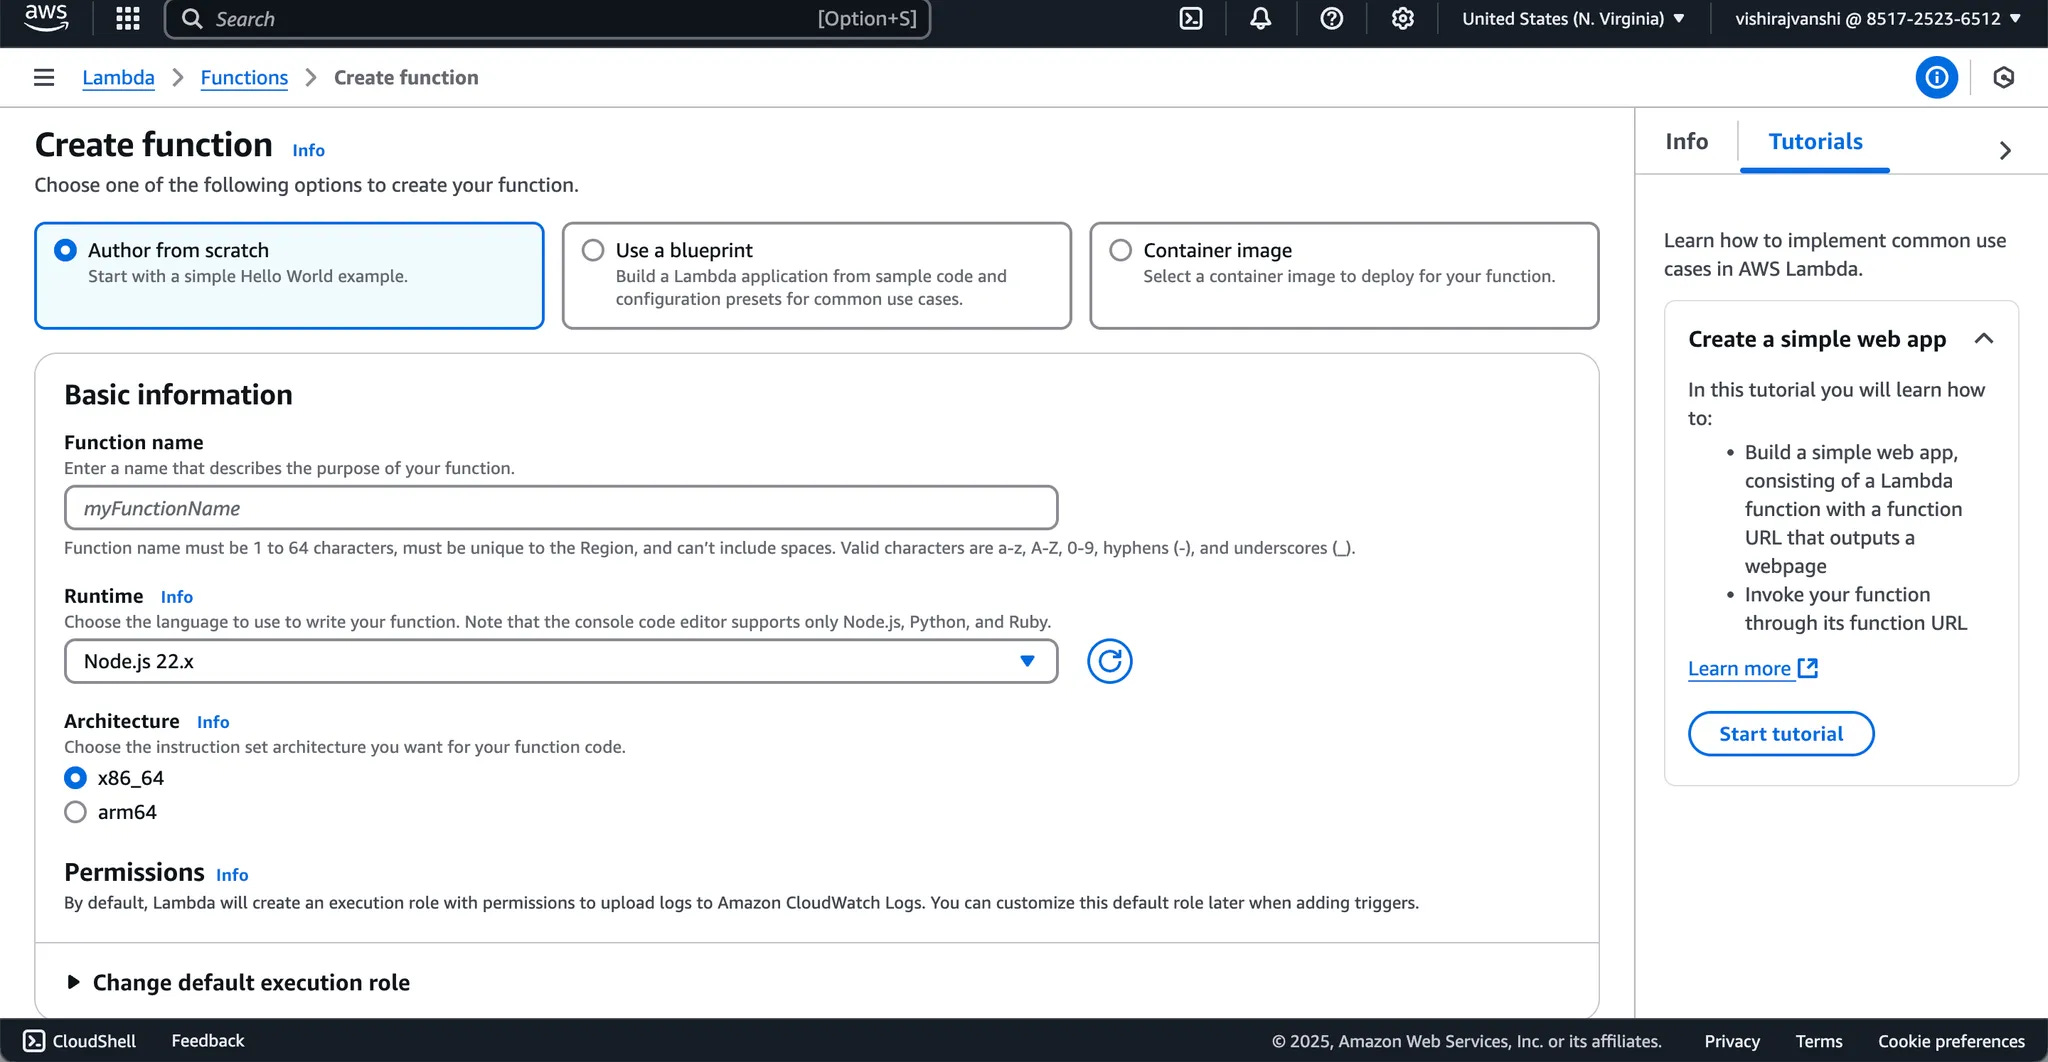Choose x86_64 architecture
The width and height of the screenshot is (2048, 1062).
coord(75,778)
